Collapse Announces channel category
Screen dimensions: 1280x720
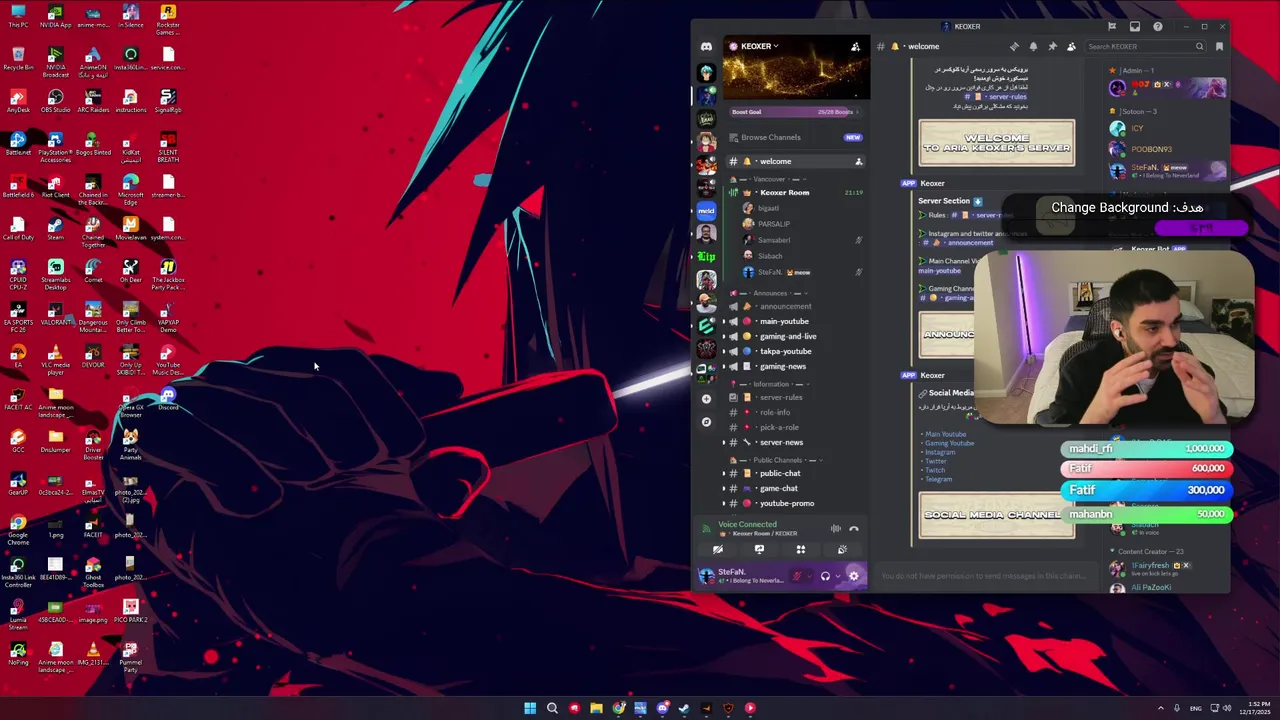coord(770,293)
